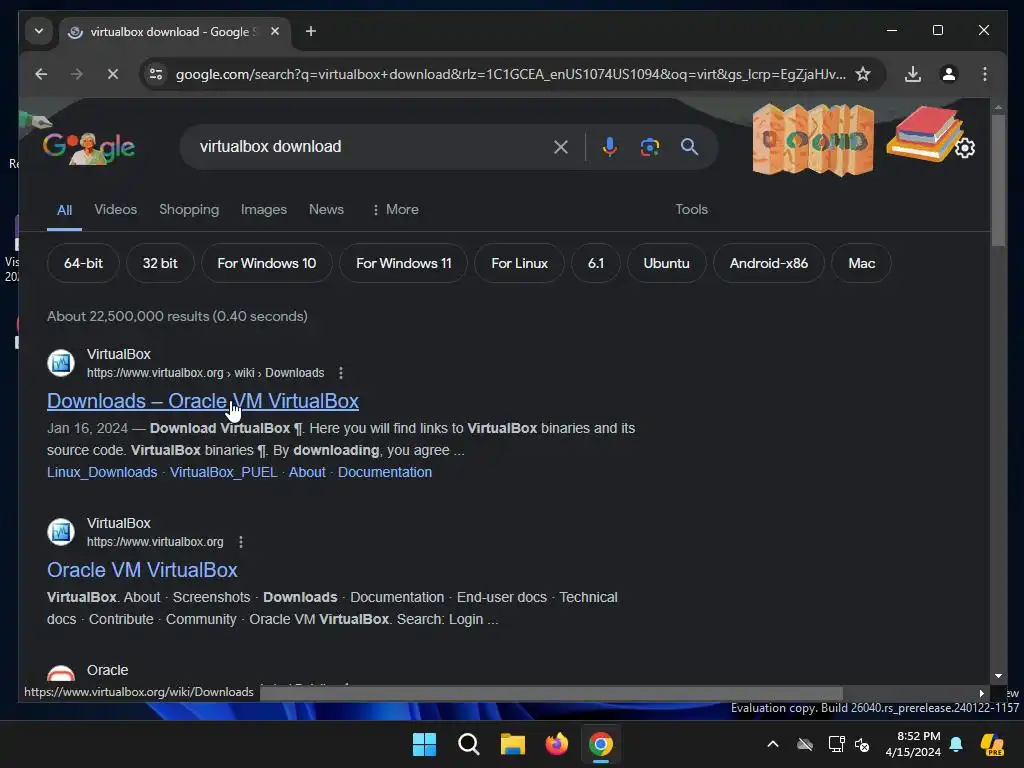
Task: Click the page vertical scrollbar
Action: tap(998, 180)
